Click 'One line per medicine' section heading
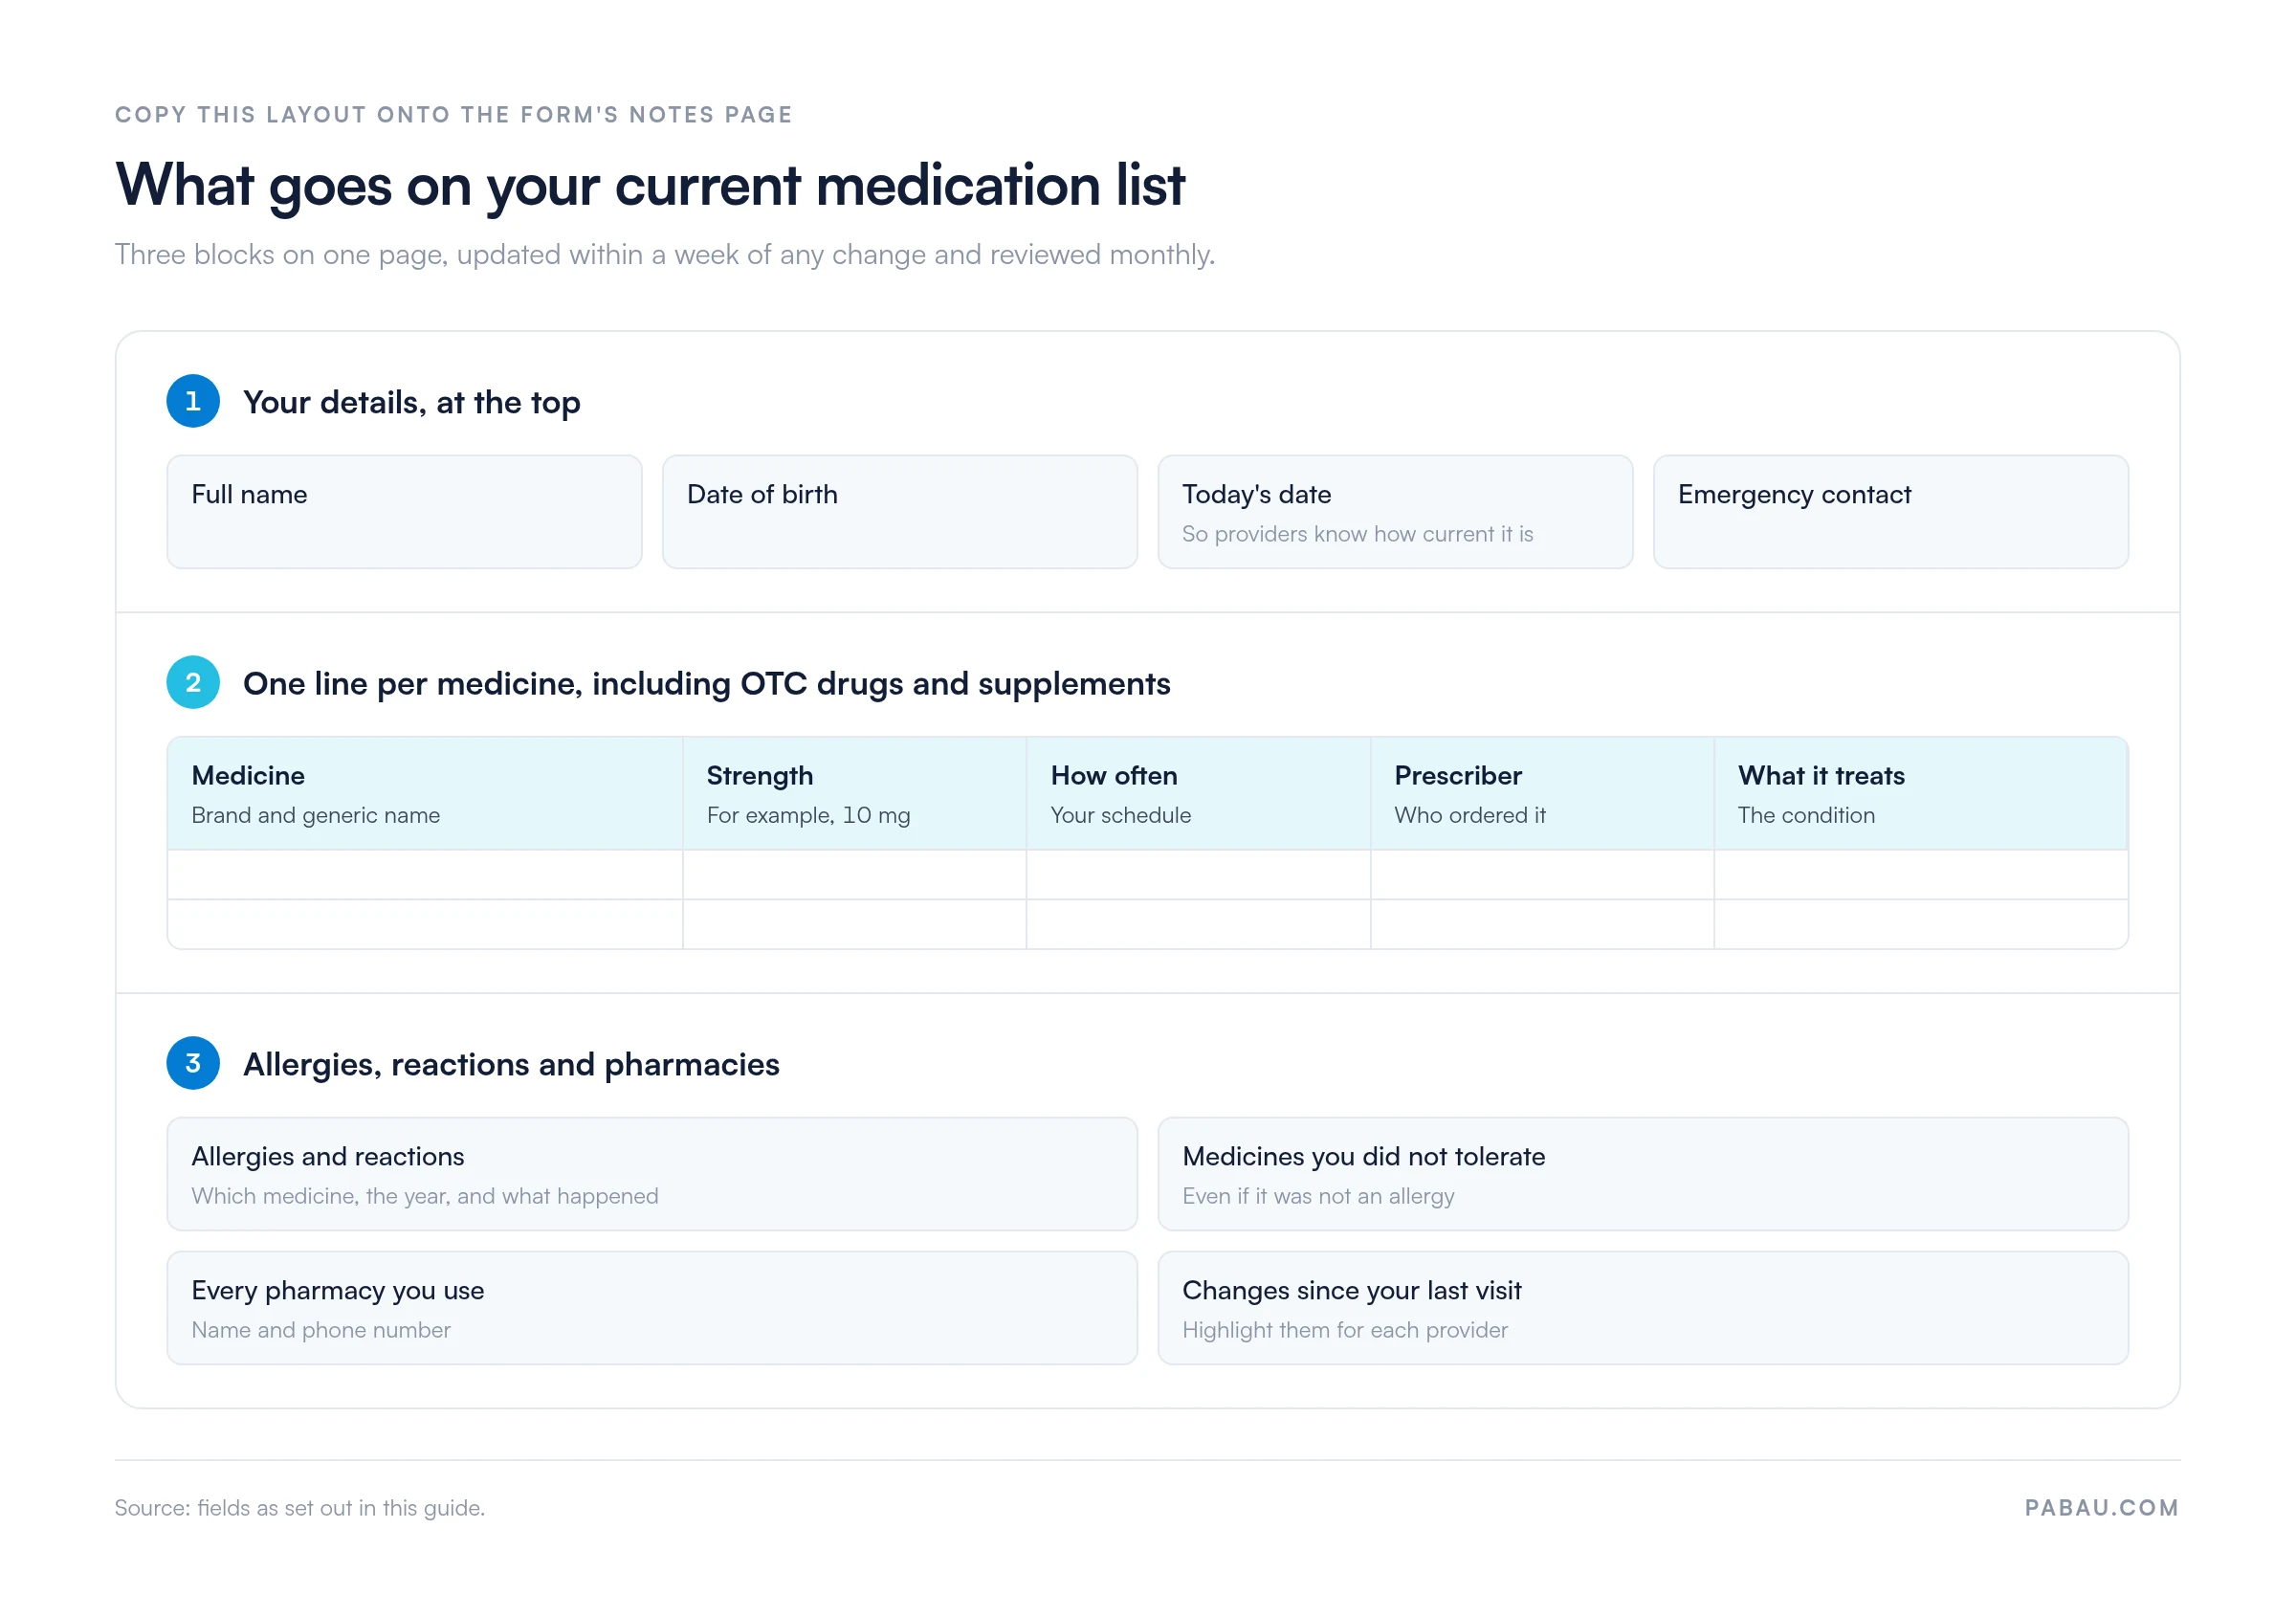 (707, 684)
